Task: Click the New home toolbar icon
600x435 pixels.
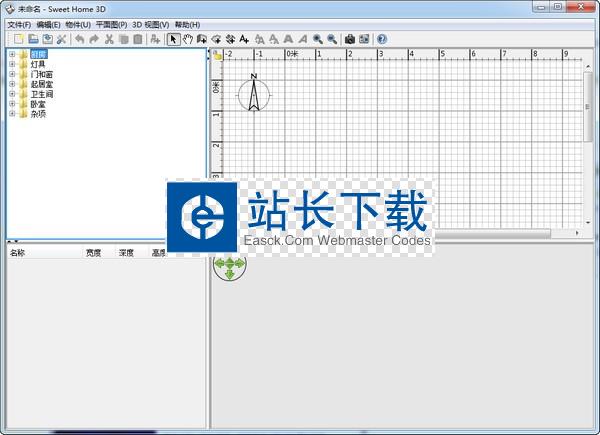Action: tap(19, 39)
